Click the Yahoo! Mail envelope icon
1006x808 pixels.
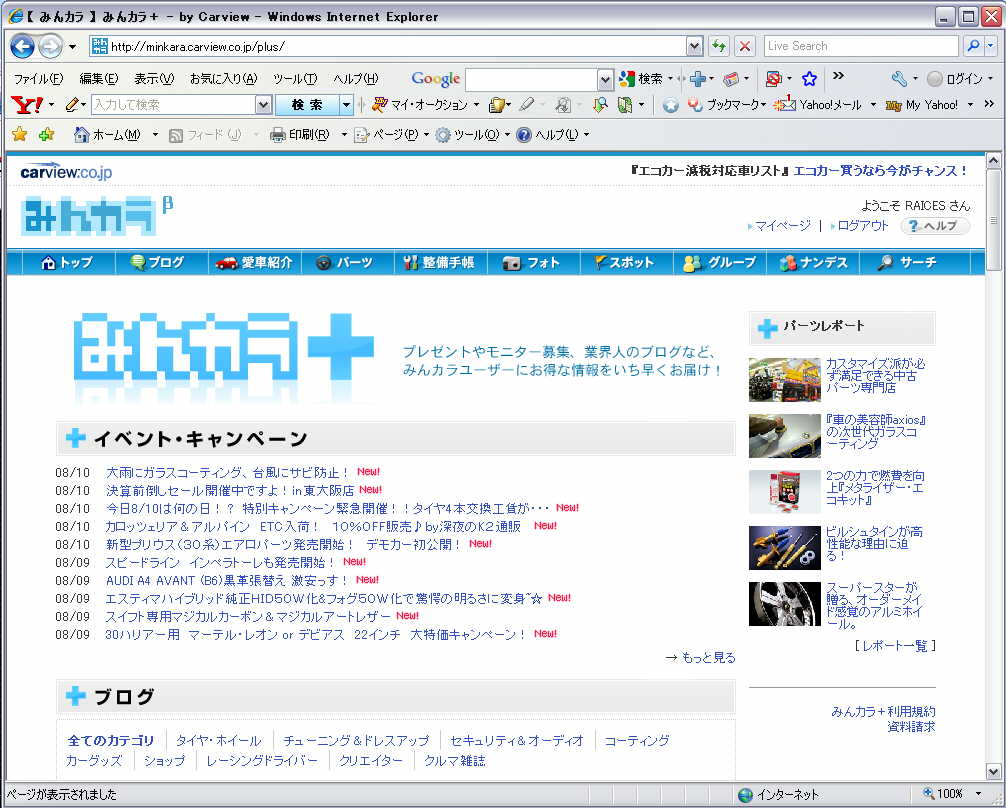coord(784,104)
